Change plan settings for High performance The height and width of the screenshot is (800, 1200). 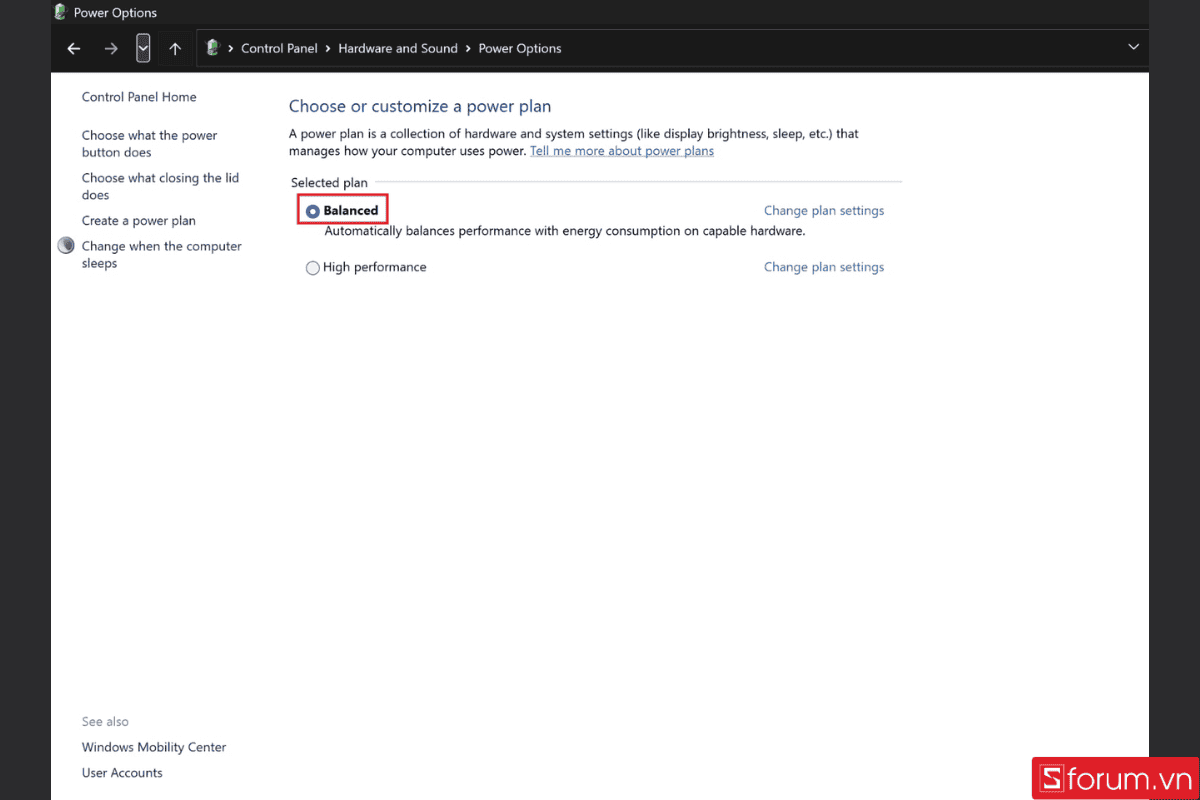pyautogui.click(x=824, y=267)
